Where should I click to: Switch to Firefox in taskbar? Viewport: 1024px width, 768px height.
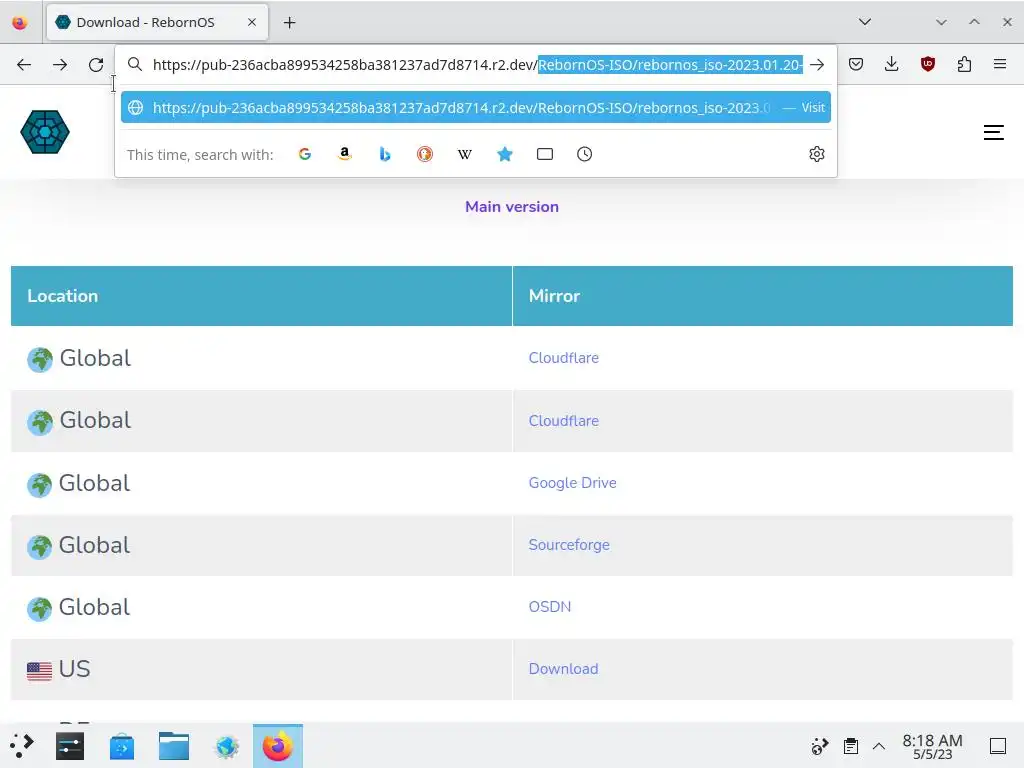click(x=278, y=746)
